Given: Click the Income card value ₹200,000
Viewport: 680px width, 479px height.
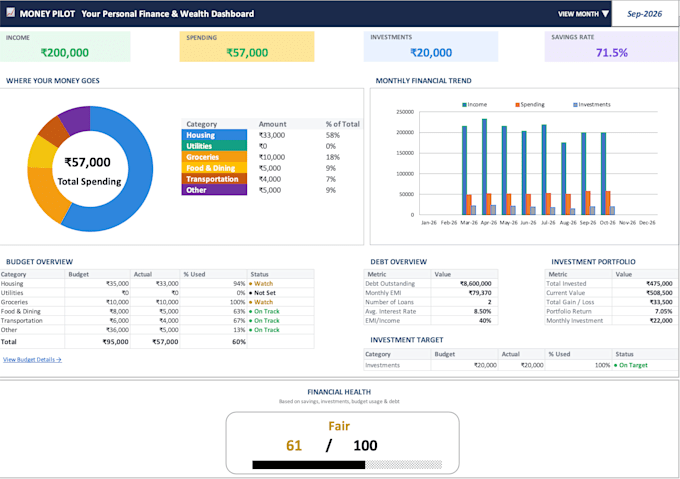Looking at the screenshot, I should coord(65,52).
